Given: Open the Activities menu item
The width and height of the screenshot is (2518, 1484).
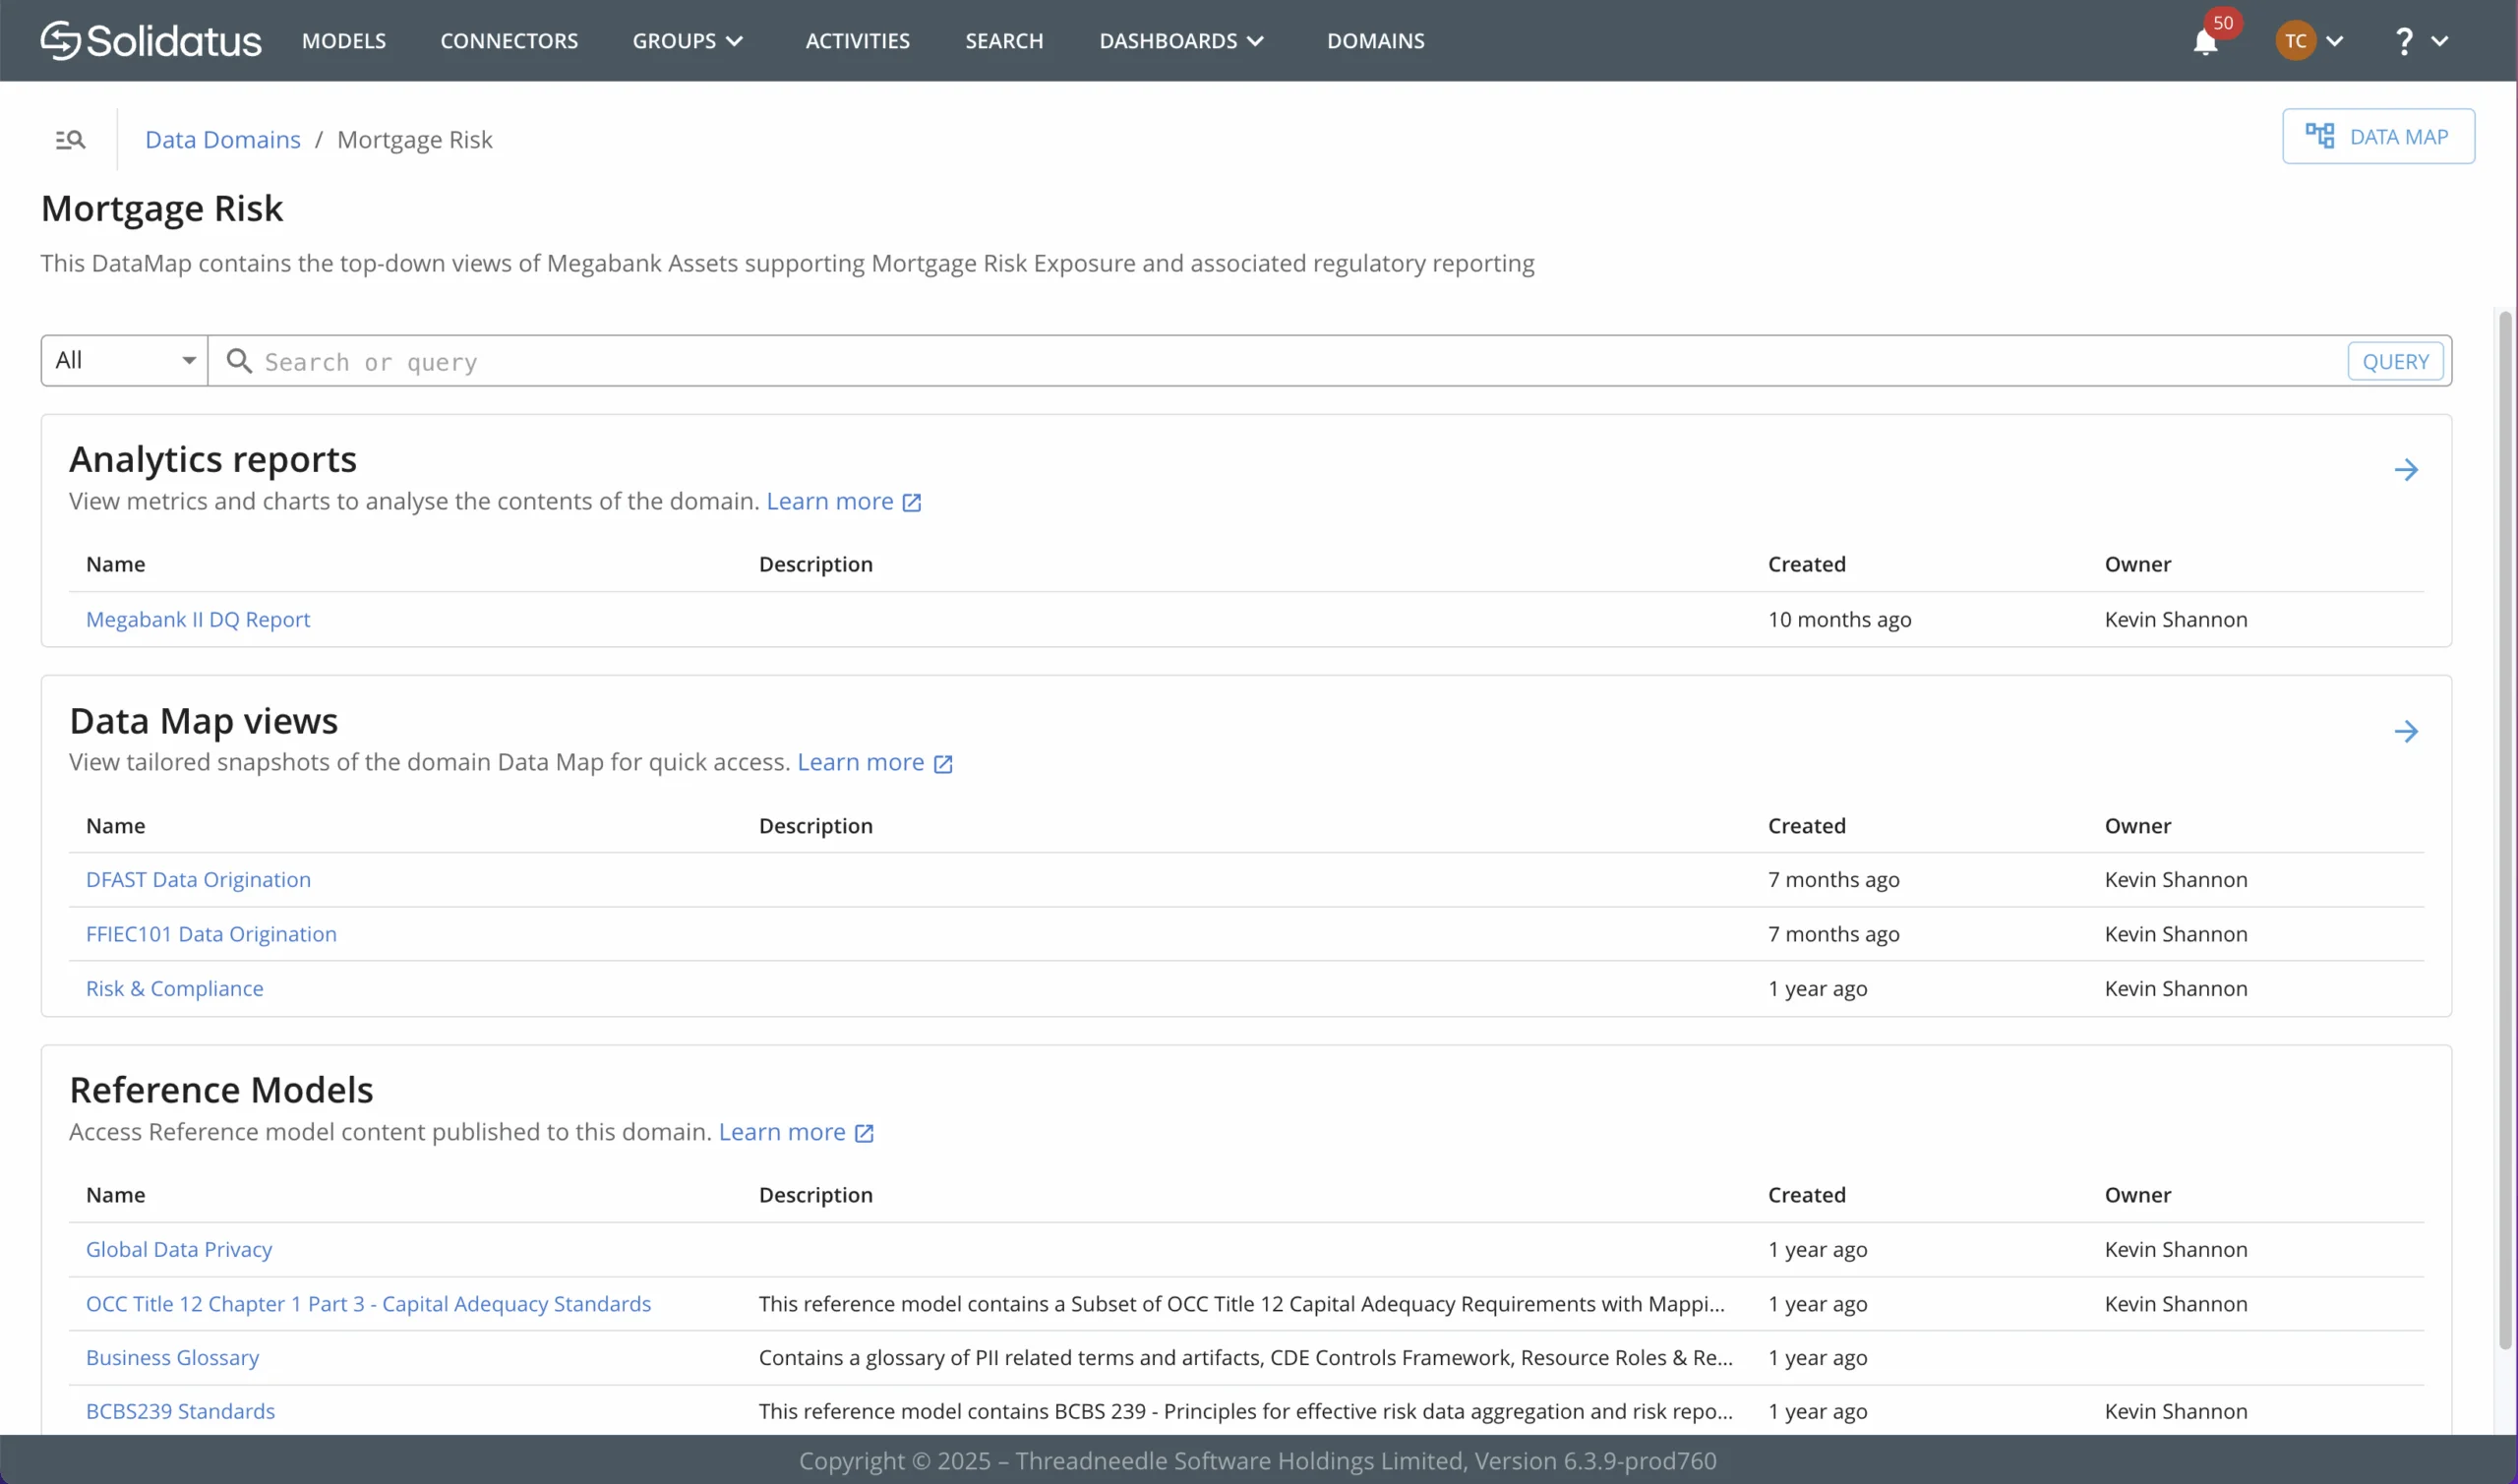Looking at the screenshot, I should pos(857,41).
